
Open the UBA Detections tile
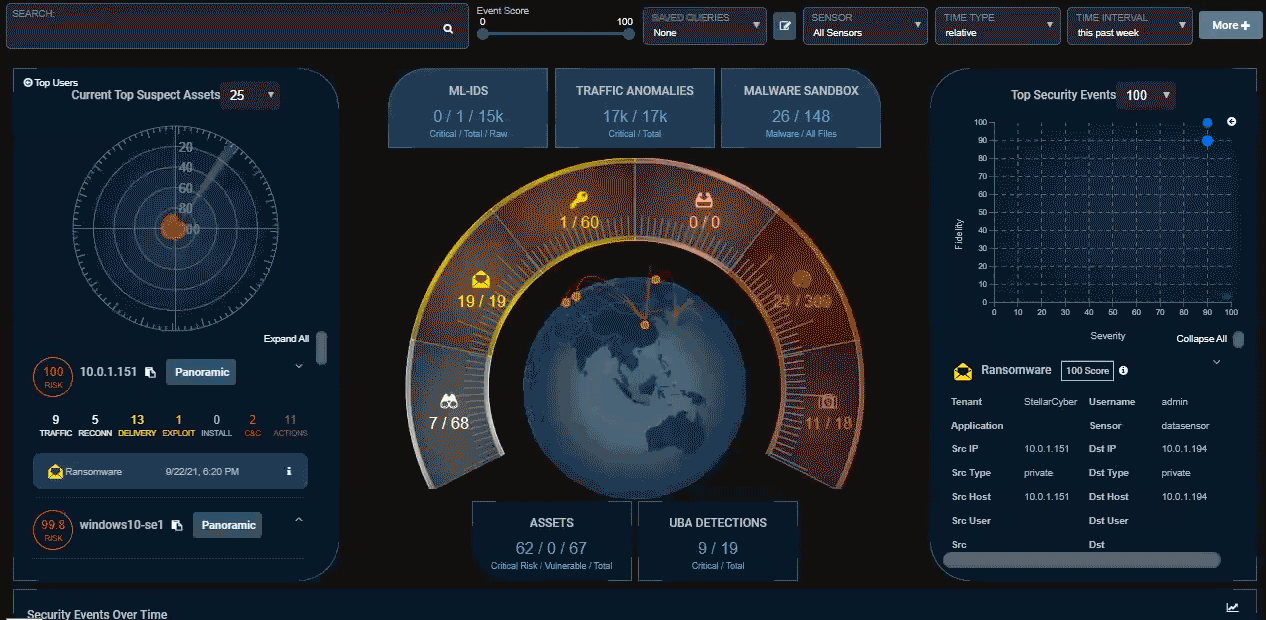718,541
